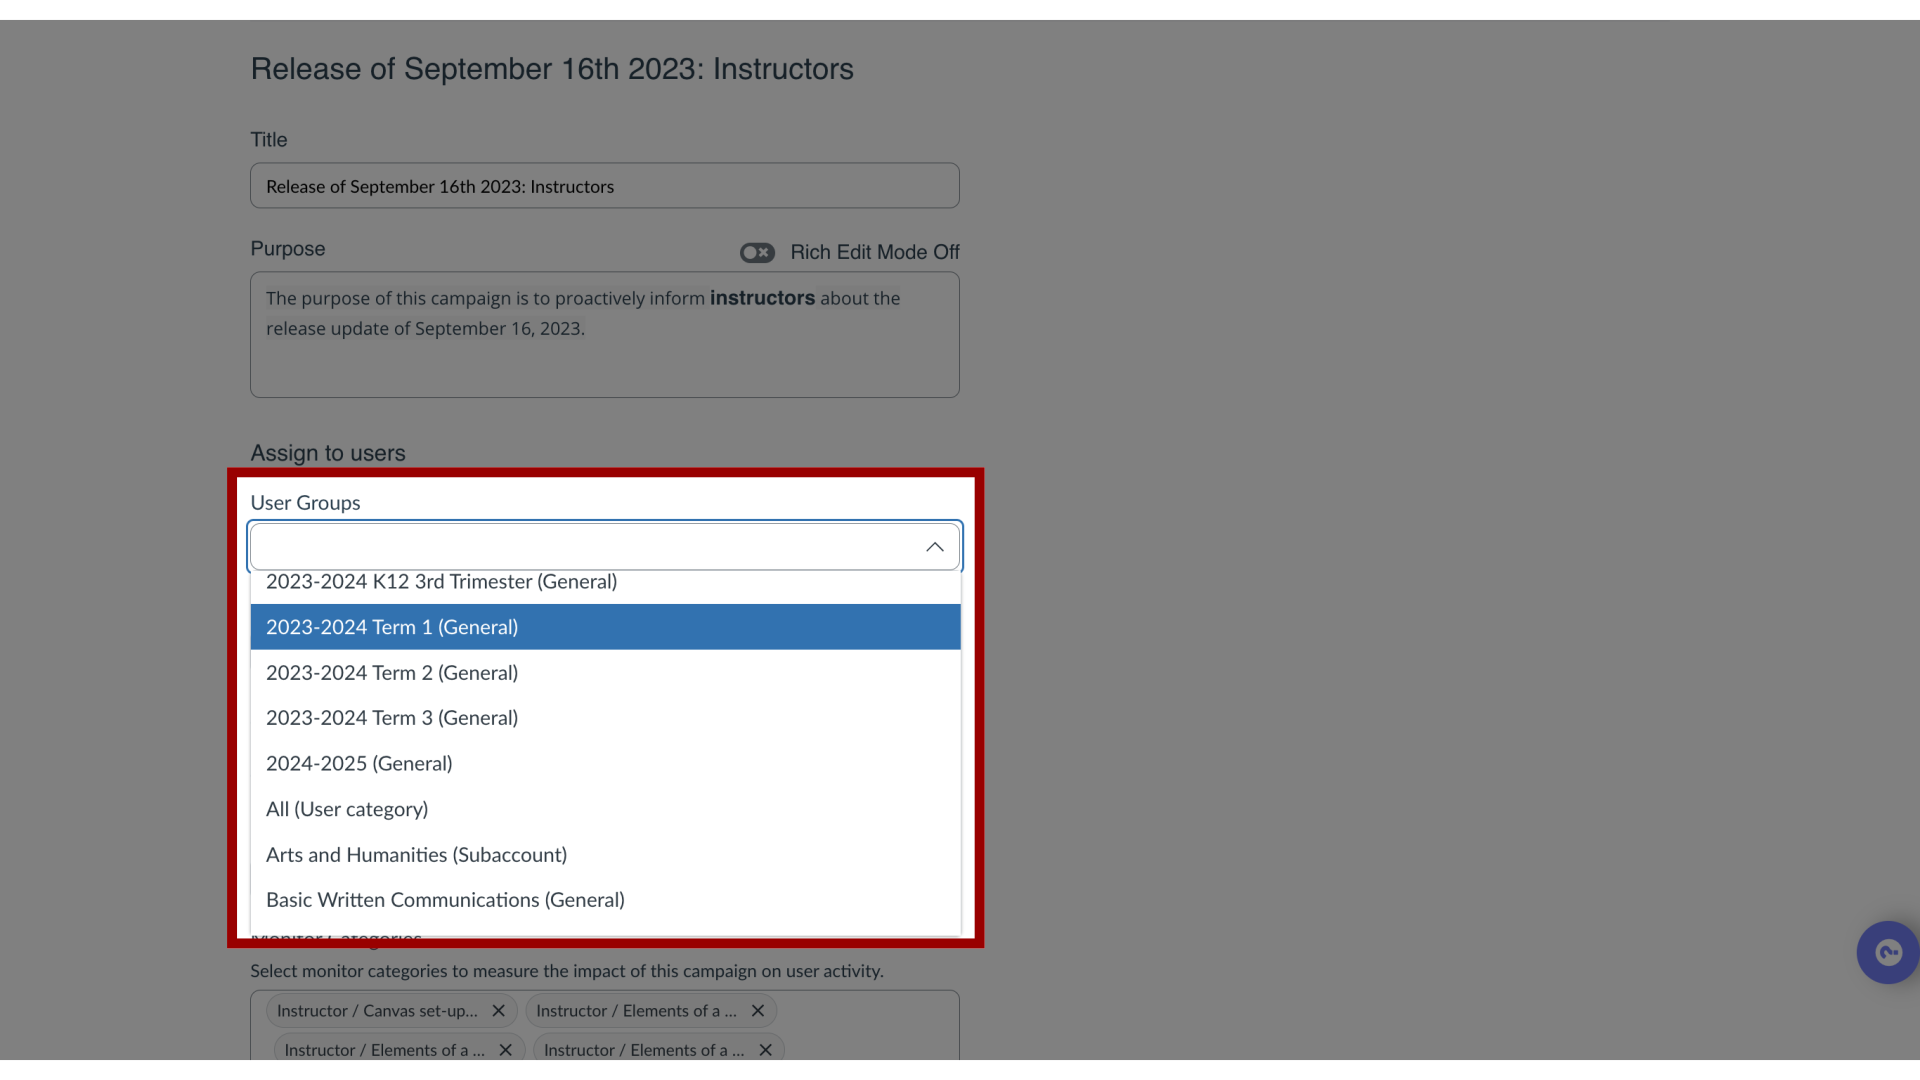Select 2023-2024 Term 1 (General) option
Image resolution: width=1920 pixels, height=1080 pixels.
[605, 626]
